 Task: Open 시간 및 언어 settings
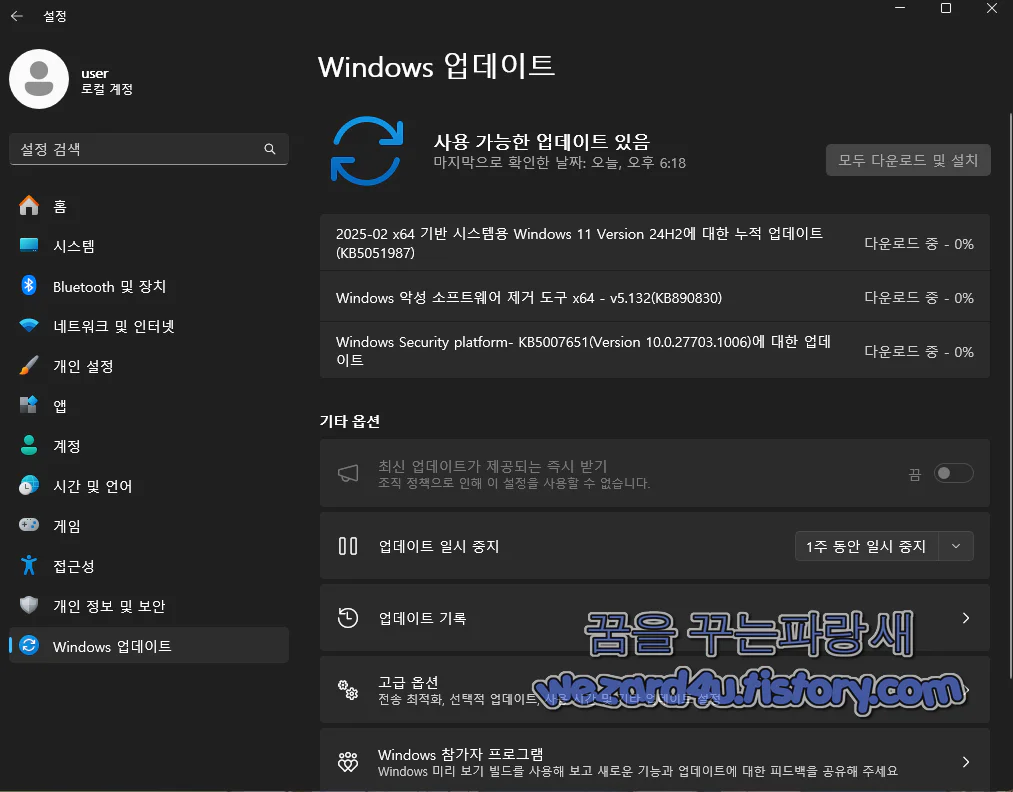[x=149, y=486]
